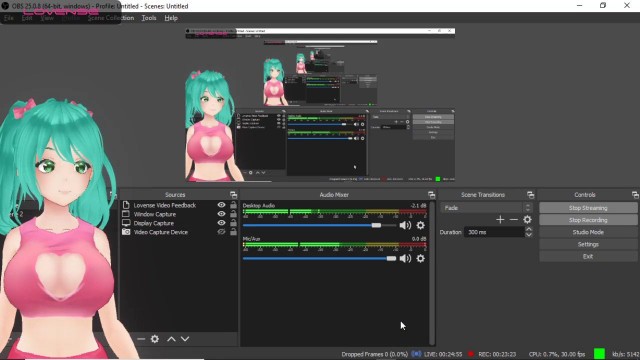Remove scene transition with minus icon
640x360 pixels.
tap(514, 220)
